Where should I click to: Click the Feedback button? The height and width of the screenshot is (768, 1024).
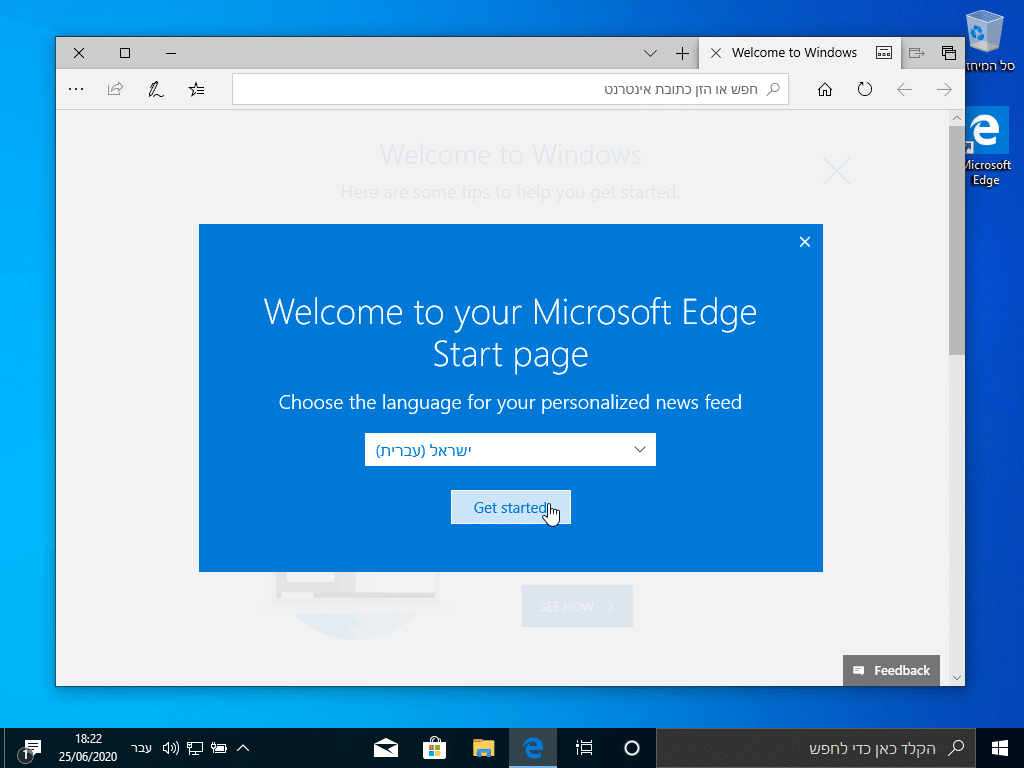click(892, 670)
